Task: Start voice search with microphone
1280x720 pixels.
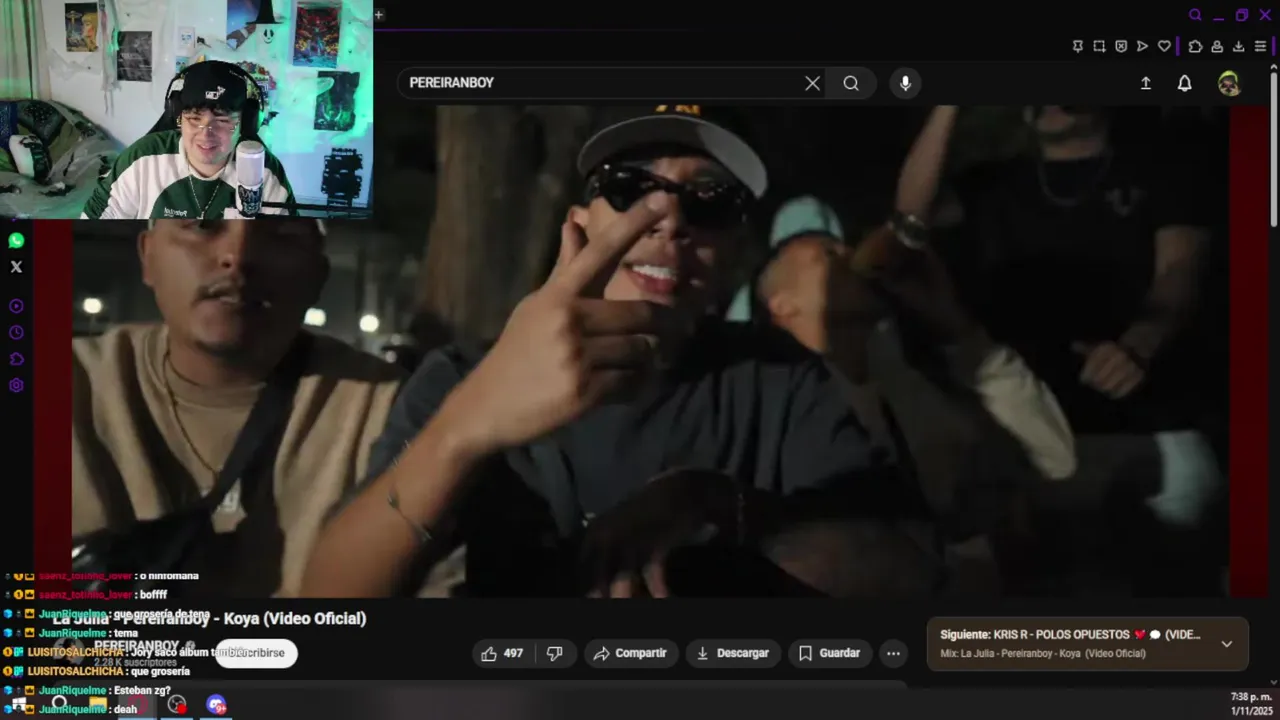Action: point(905,83)
